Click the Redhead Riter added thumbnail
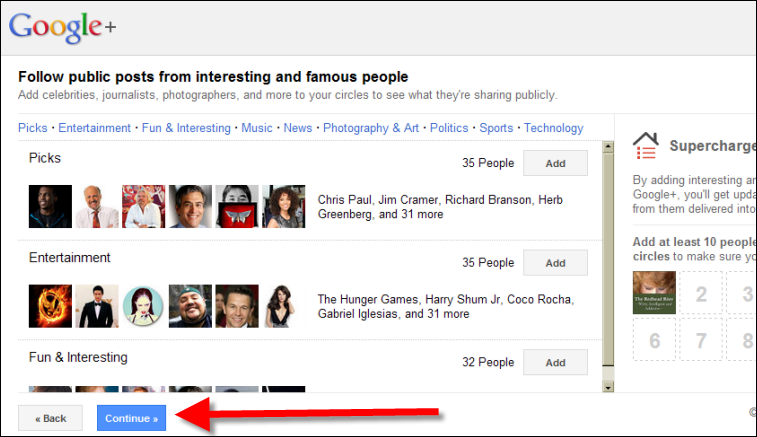The height and width of the screenshot is (437, 757). coord(654,292)
